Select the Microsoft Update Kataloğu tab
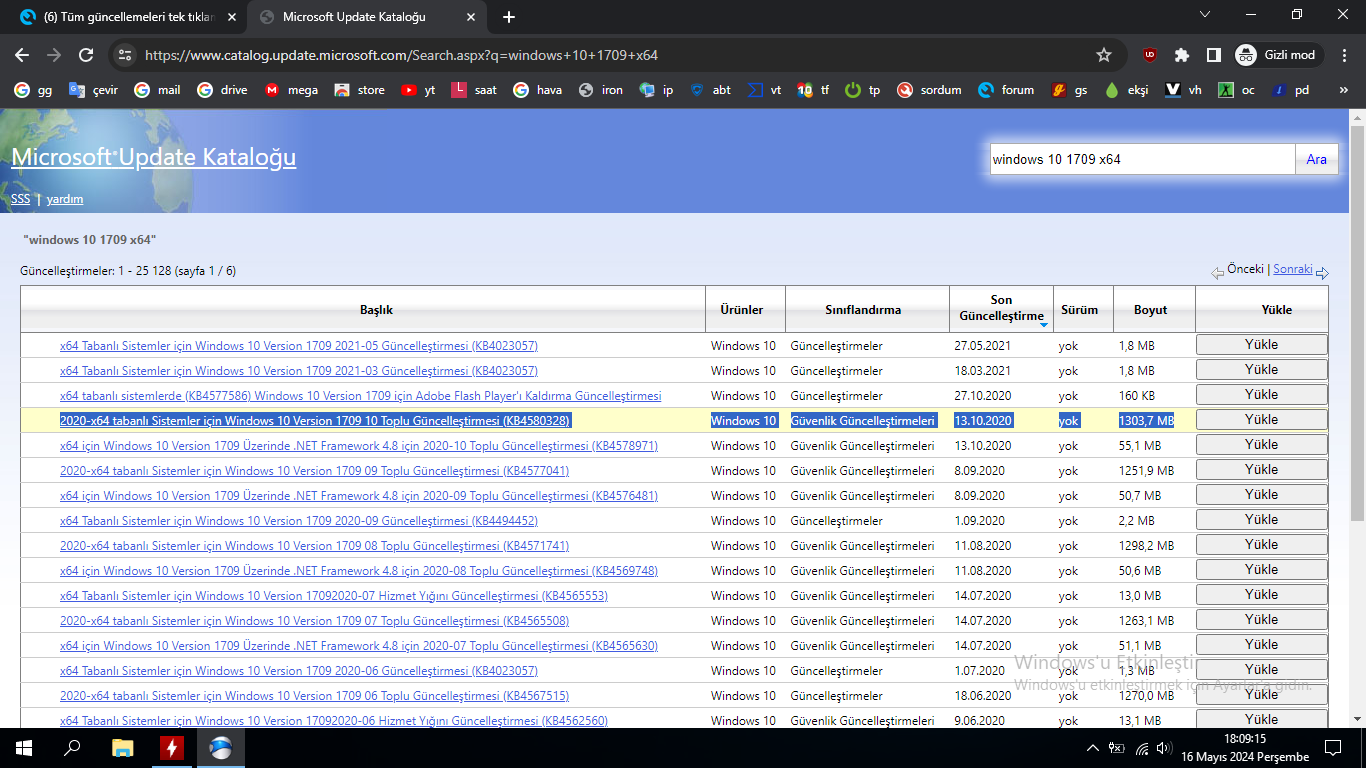The image size is (1366, 768). pos(367,17)
